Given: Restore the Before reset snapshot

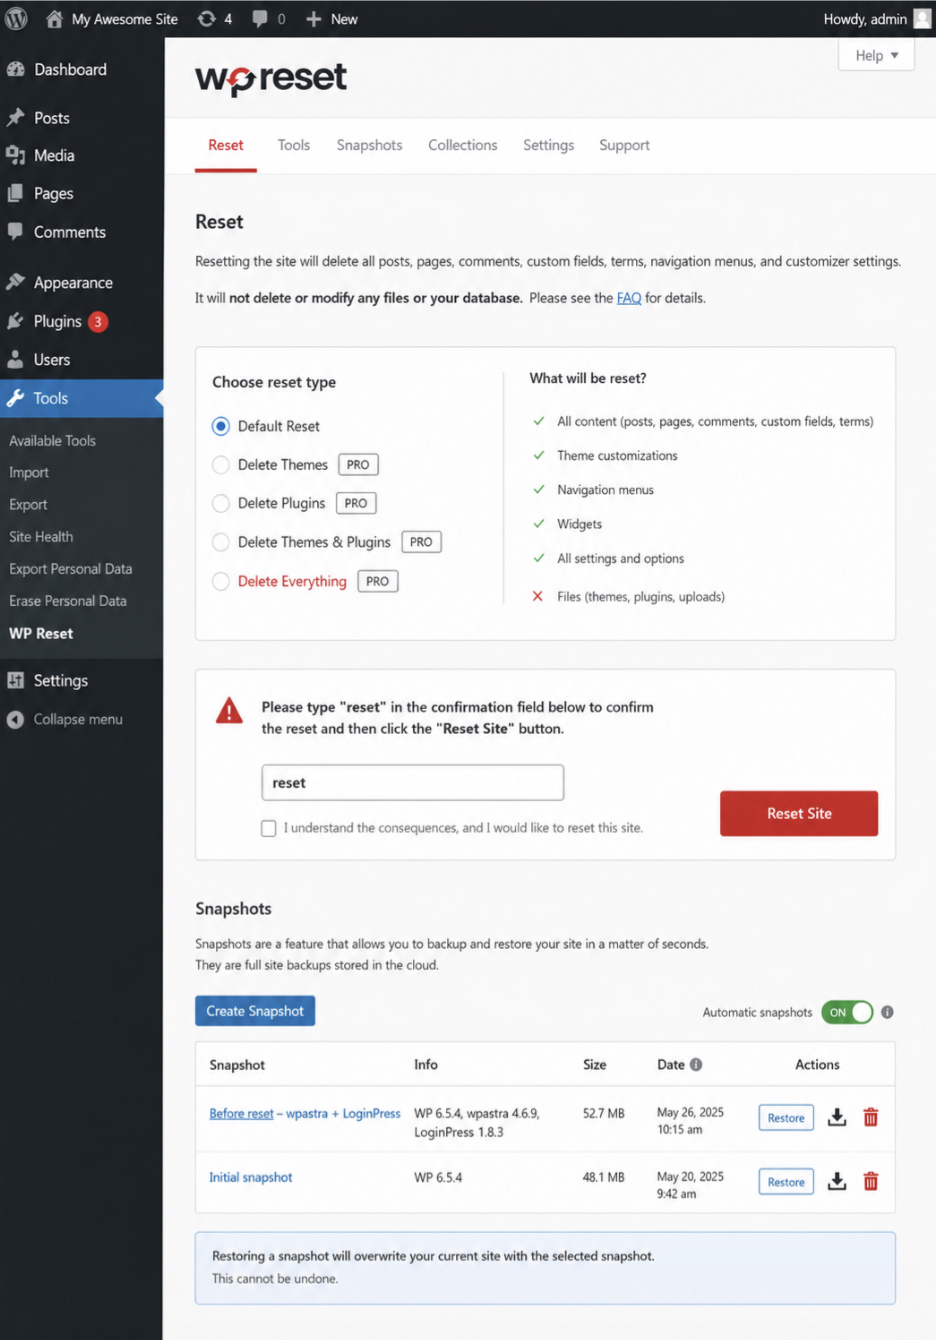Looking at the screenshot, I should pyautogui.click(x=786, y=1118).
